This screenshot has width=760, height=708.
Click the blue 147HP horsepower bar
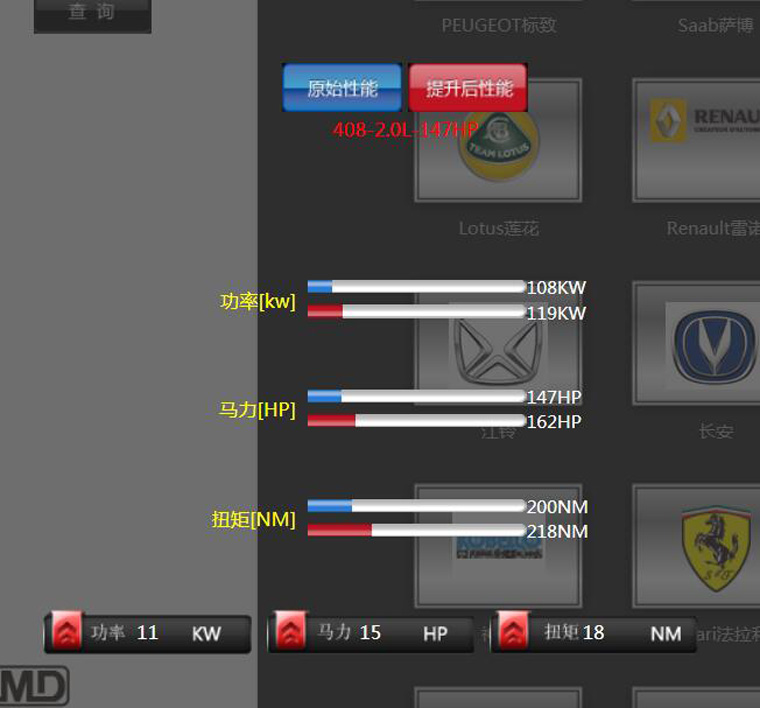click(417, 396)
